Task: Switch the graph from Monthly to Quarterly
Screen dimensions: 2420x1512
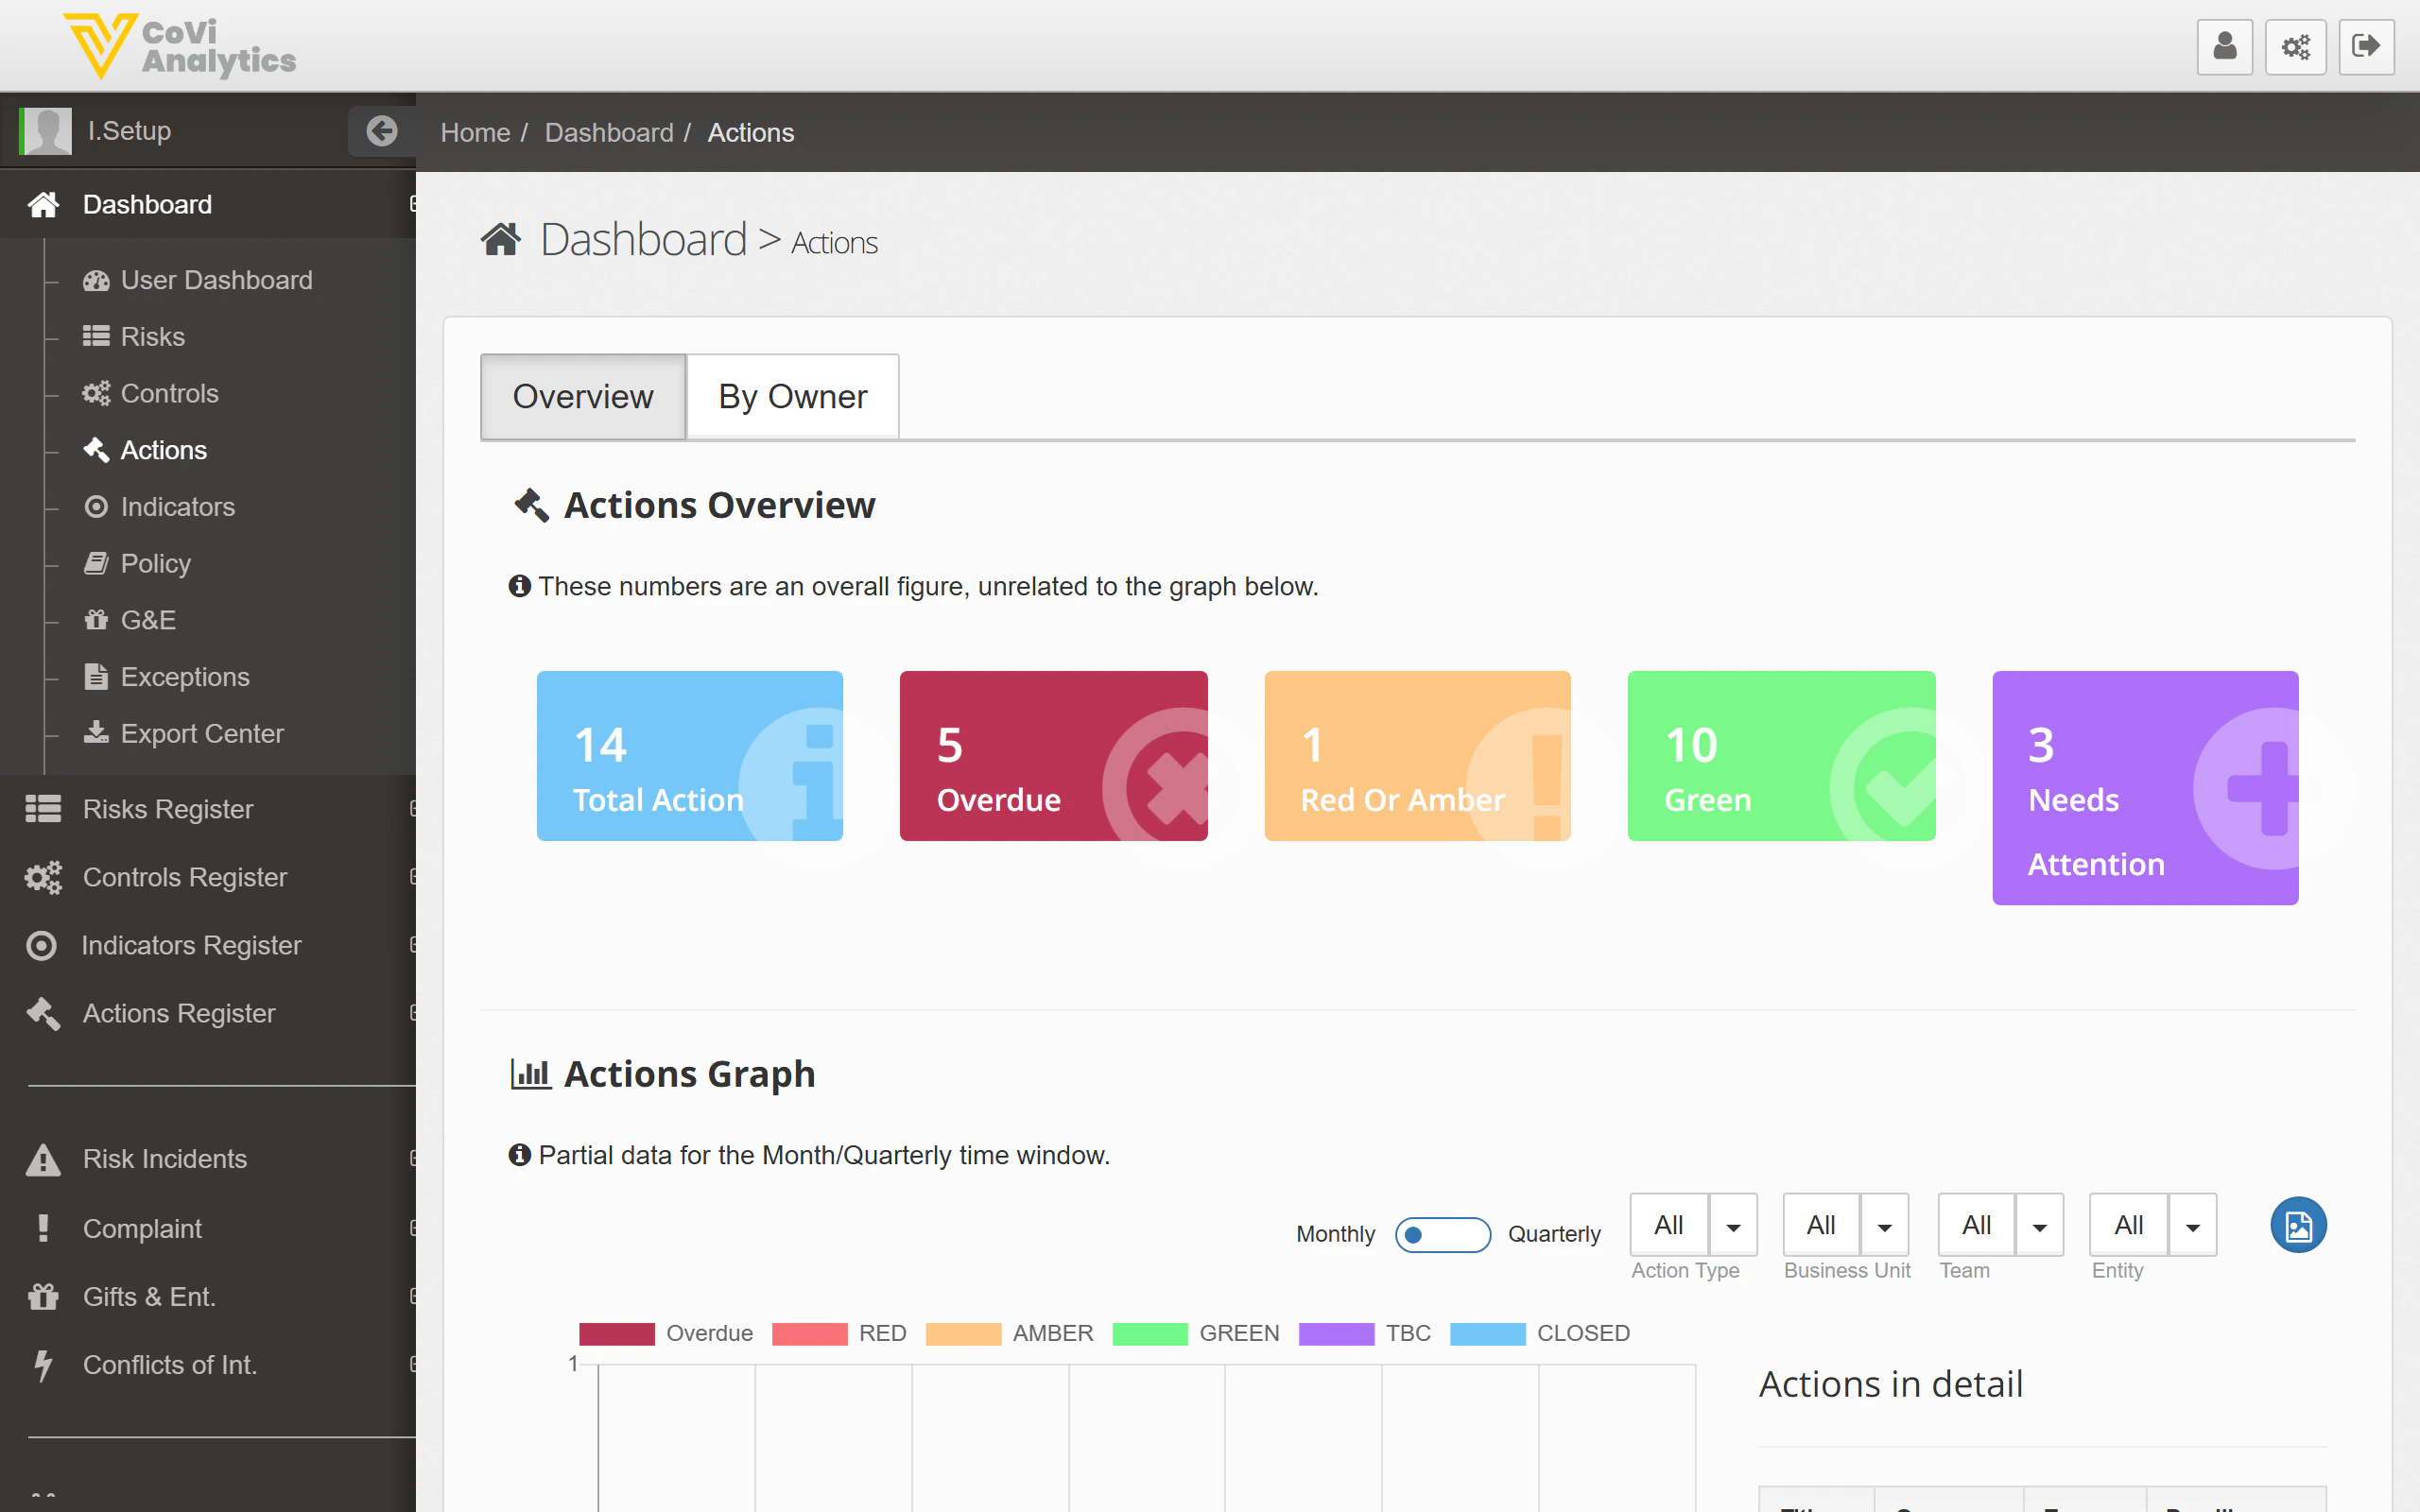Action: 1443,1235
